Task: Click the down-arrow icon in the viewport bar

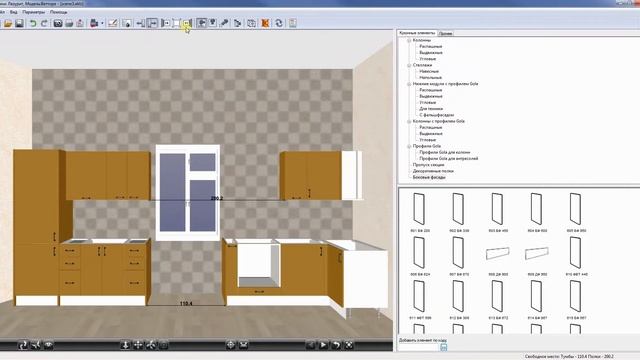Action: [x=125, y=345]
